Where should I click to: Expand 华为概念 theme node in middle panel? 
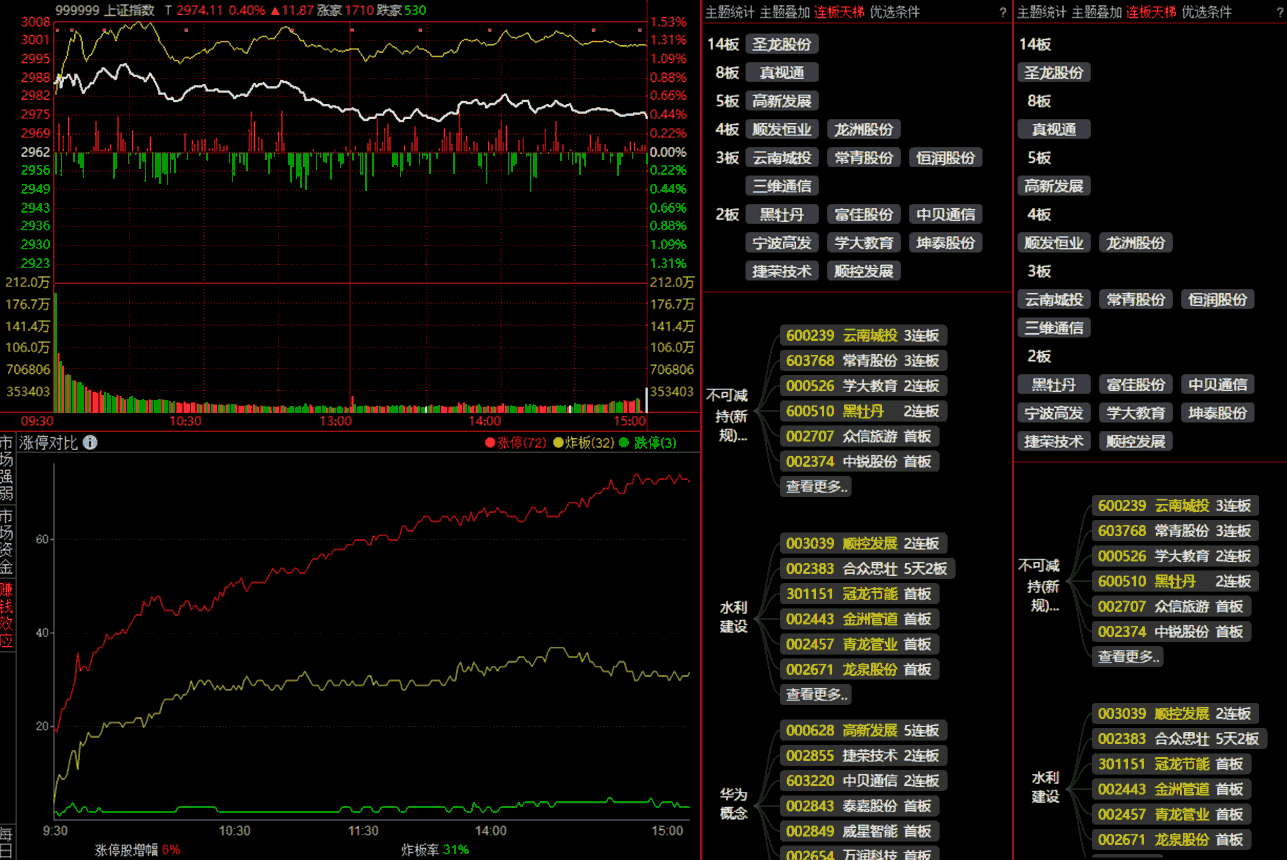[734, 804]
